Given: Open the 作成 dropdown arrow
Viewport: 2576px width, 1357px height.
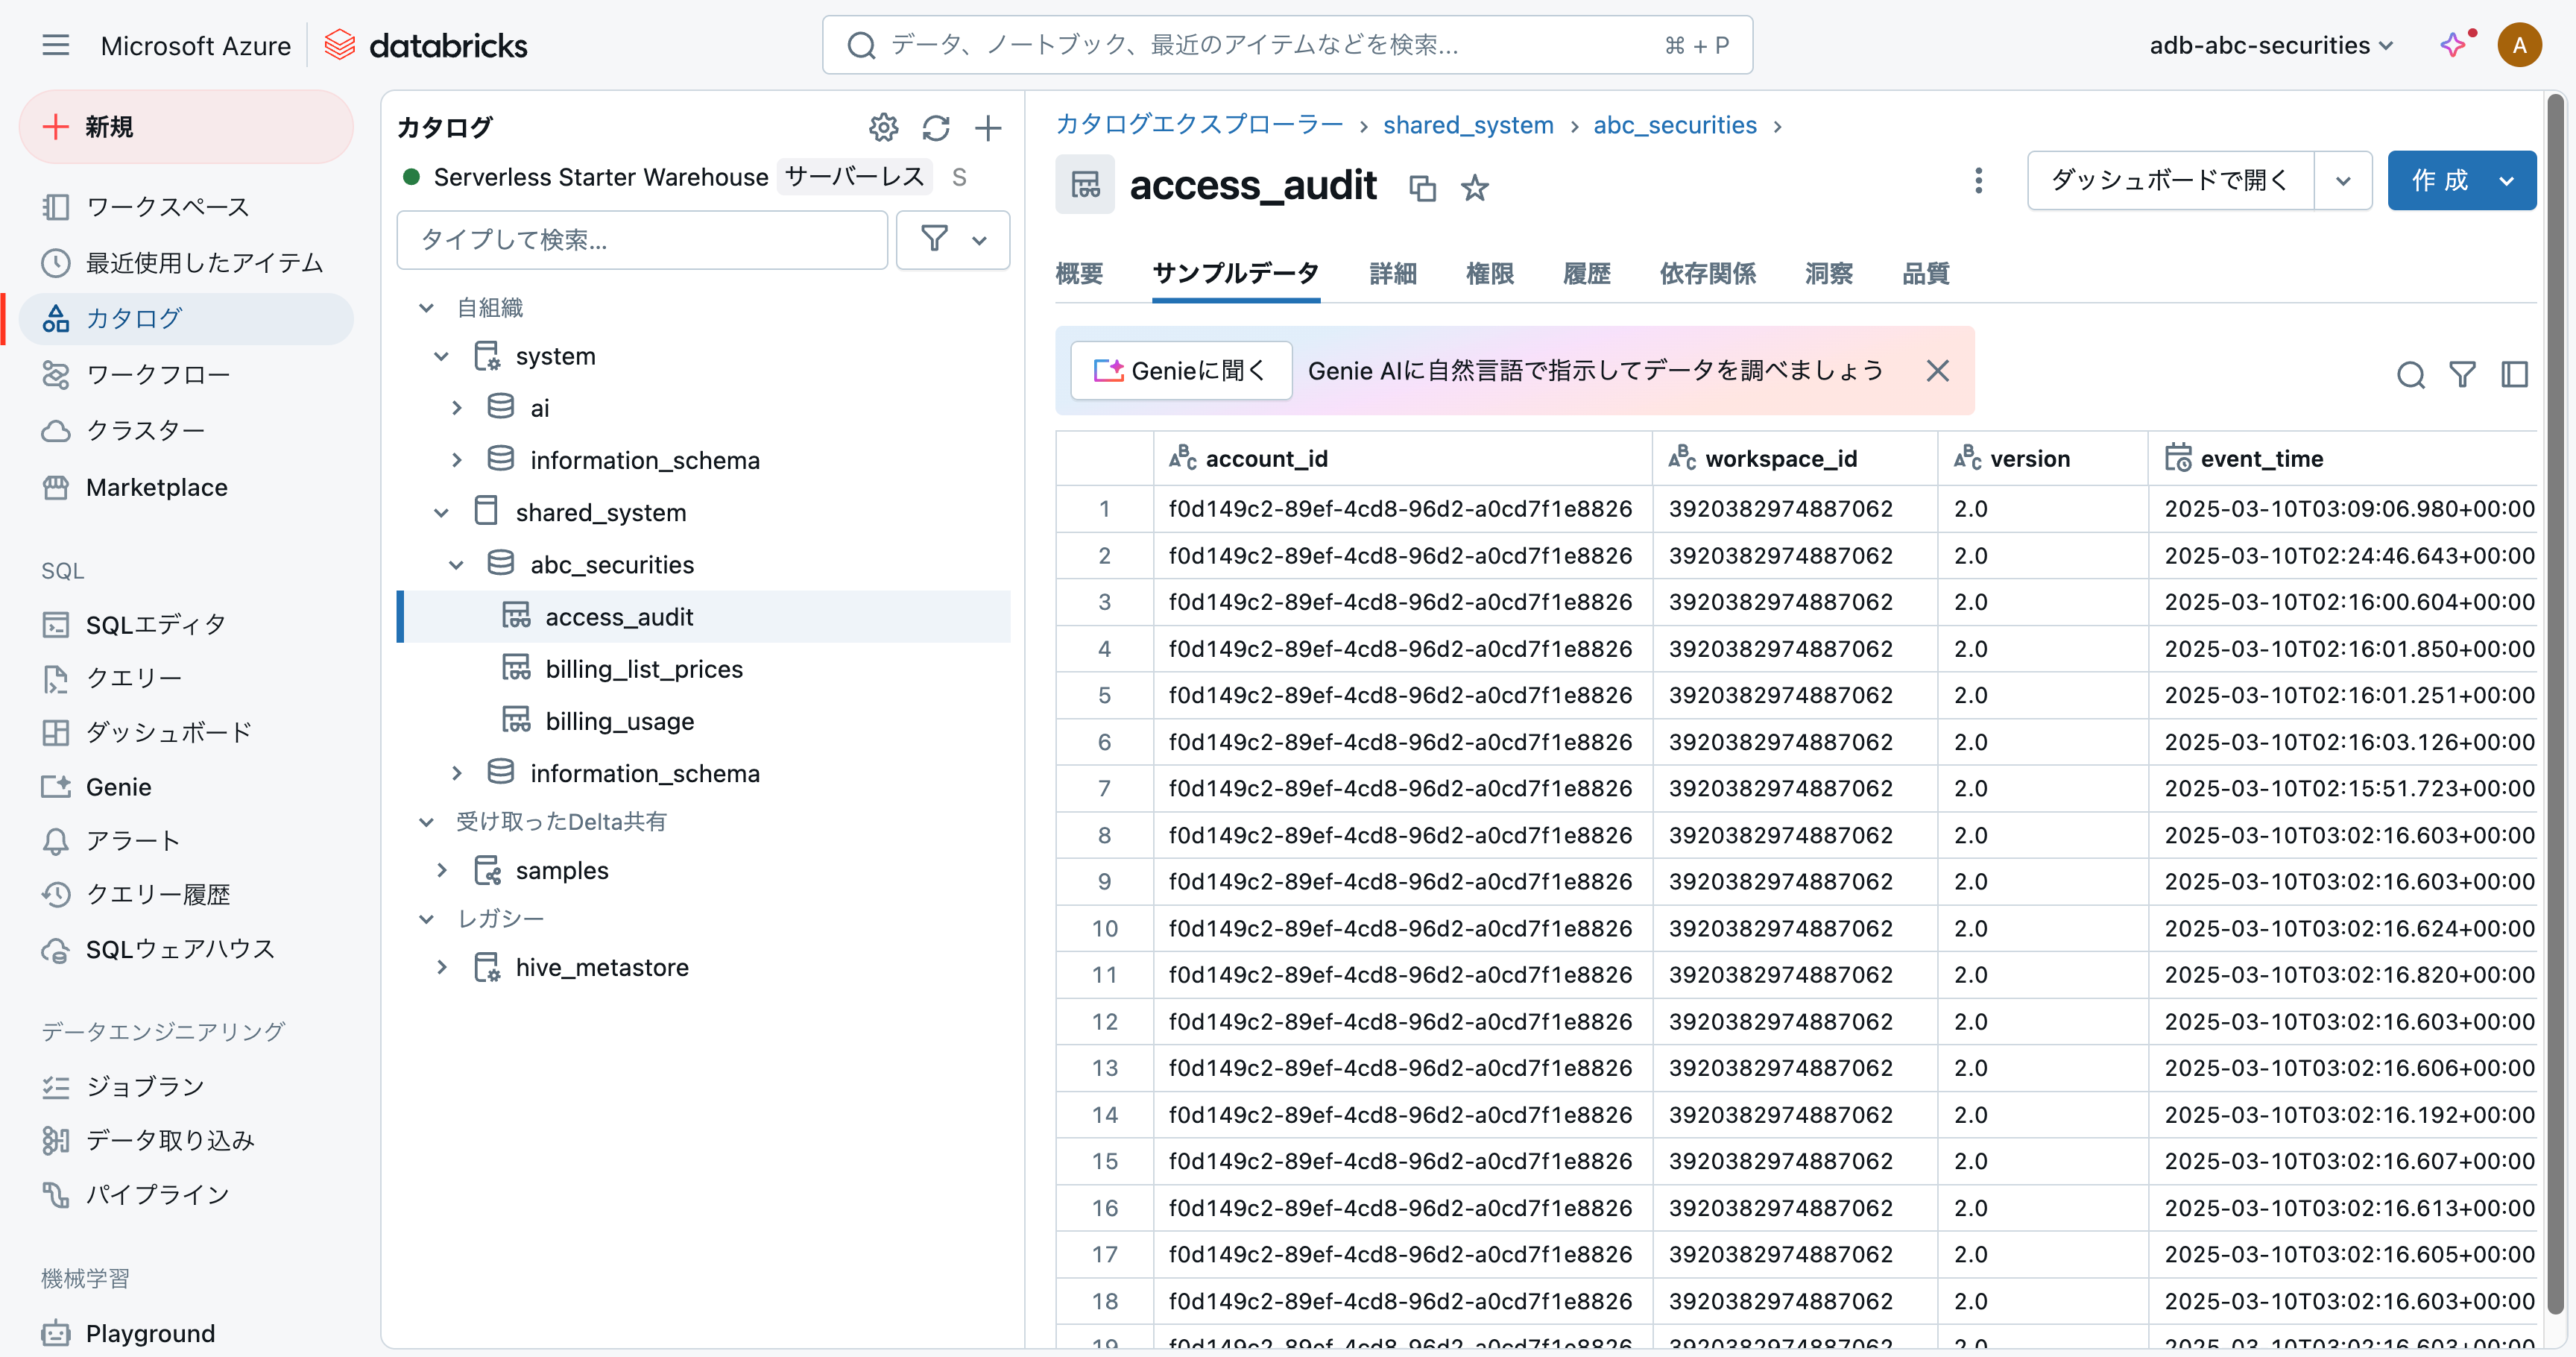Looking at the screenshot, I should (x=2506, y=181).
